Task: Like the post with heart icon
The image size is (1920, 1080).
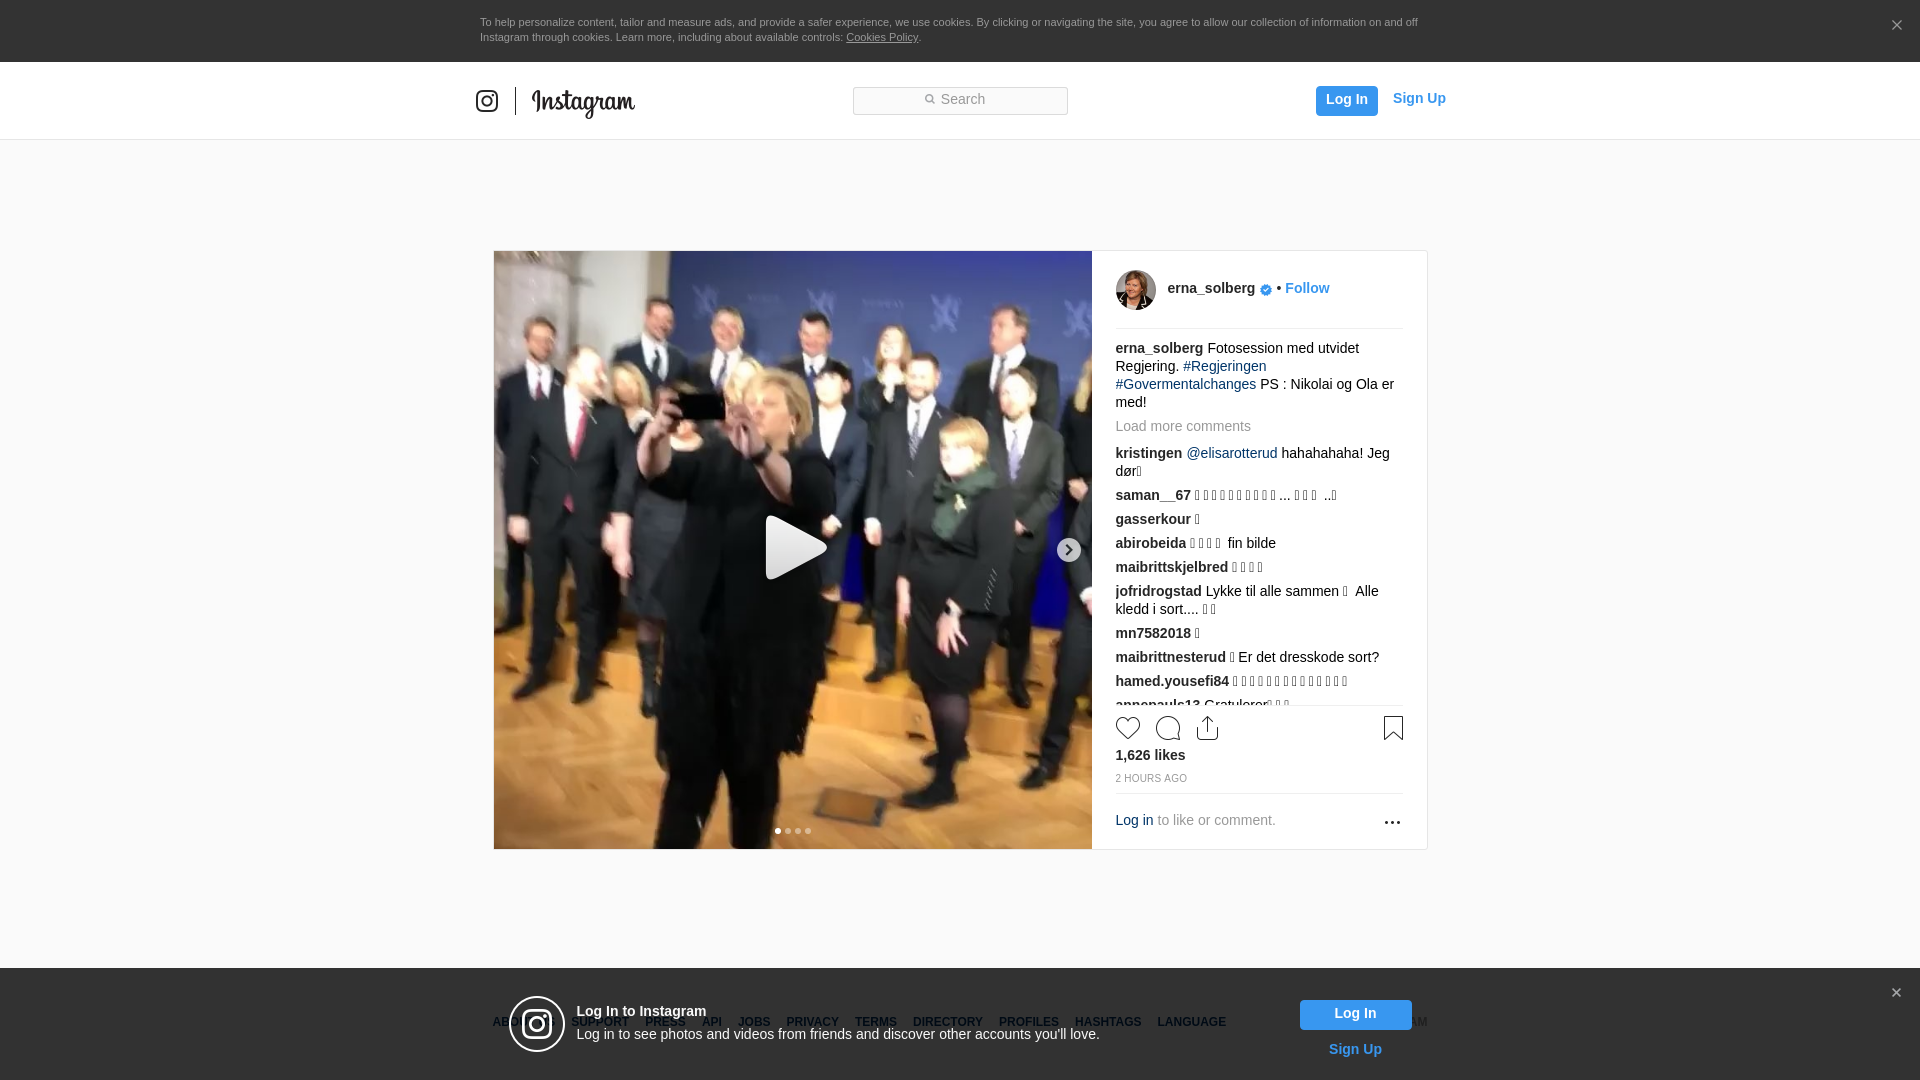Action: pyautogui.click(x=1128, y=728)
